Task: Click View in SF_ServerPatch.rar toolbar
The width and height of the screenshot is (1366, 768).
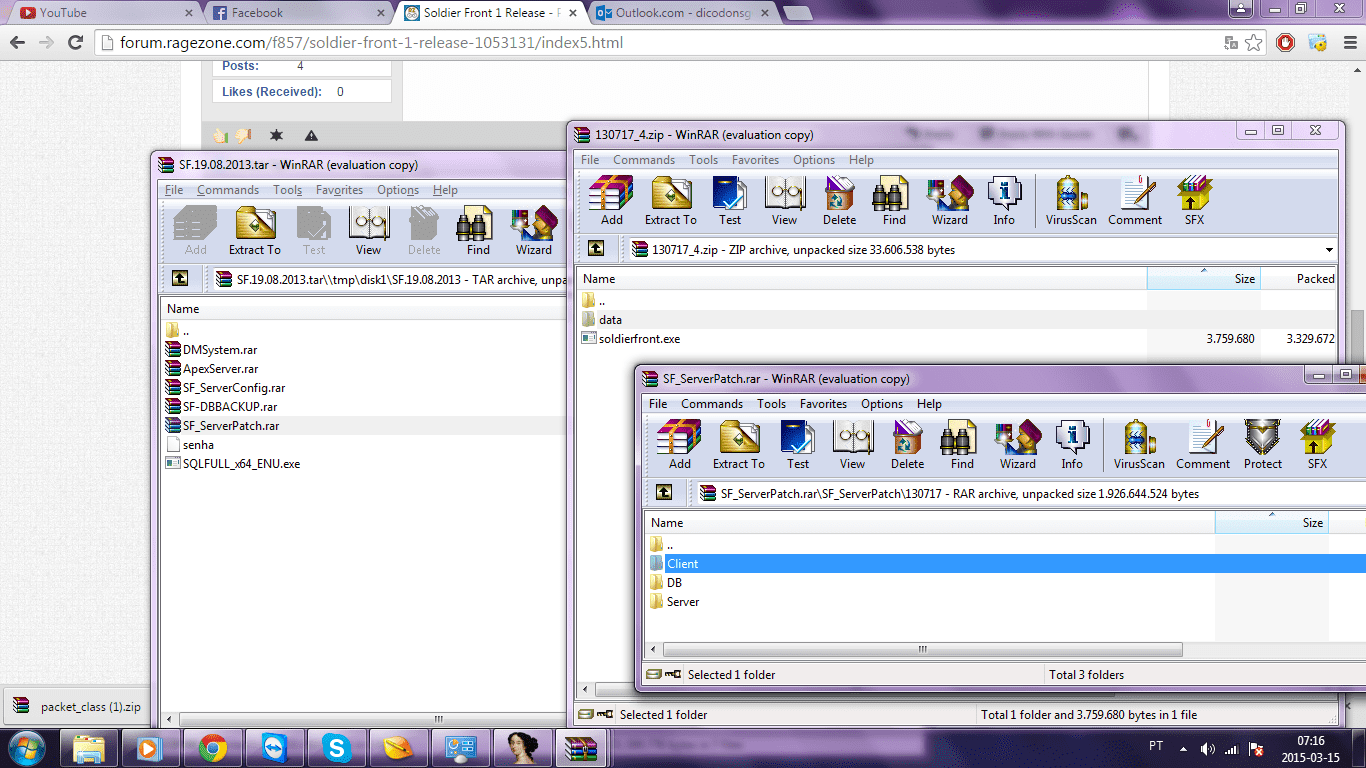Action: click(x=853, y=445)
